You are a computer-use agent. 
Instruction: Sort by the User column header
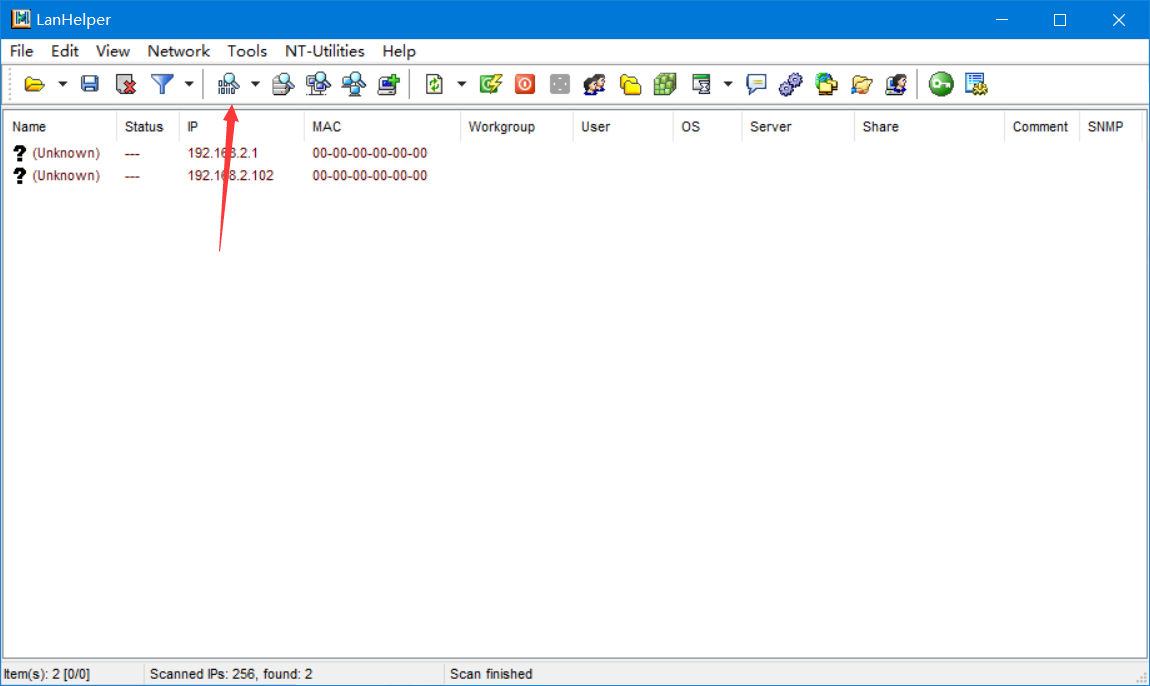(x=623, y=127)
